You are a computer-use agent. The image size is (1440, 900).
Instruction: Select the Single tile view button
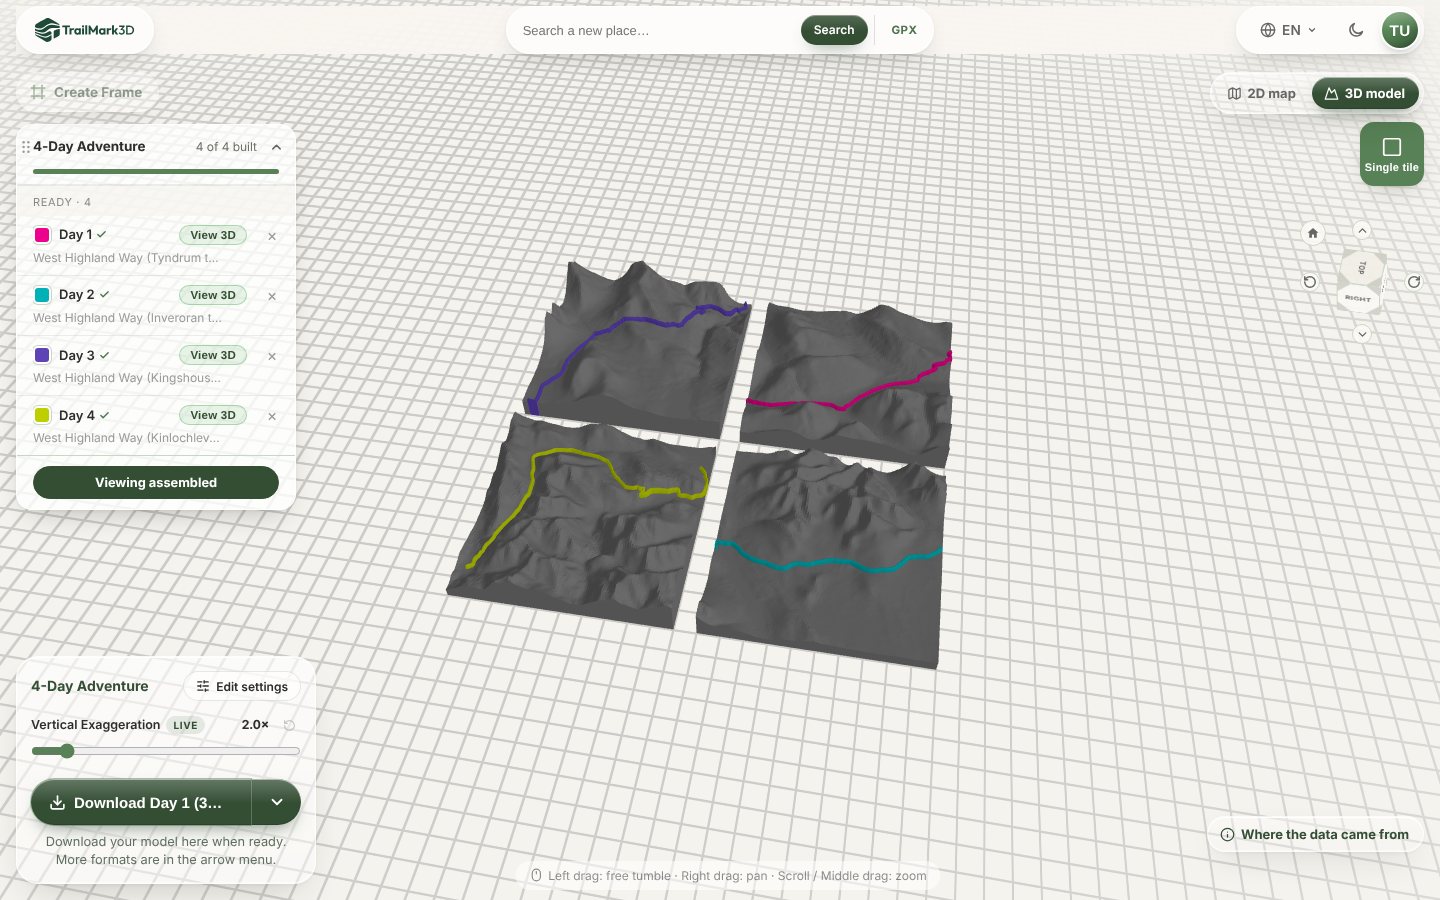[1391, 154]
